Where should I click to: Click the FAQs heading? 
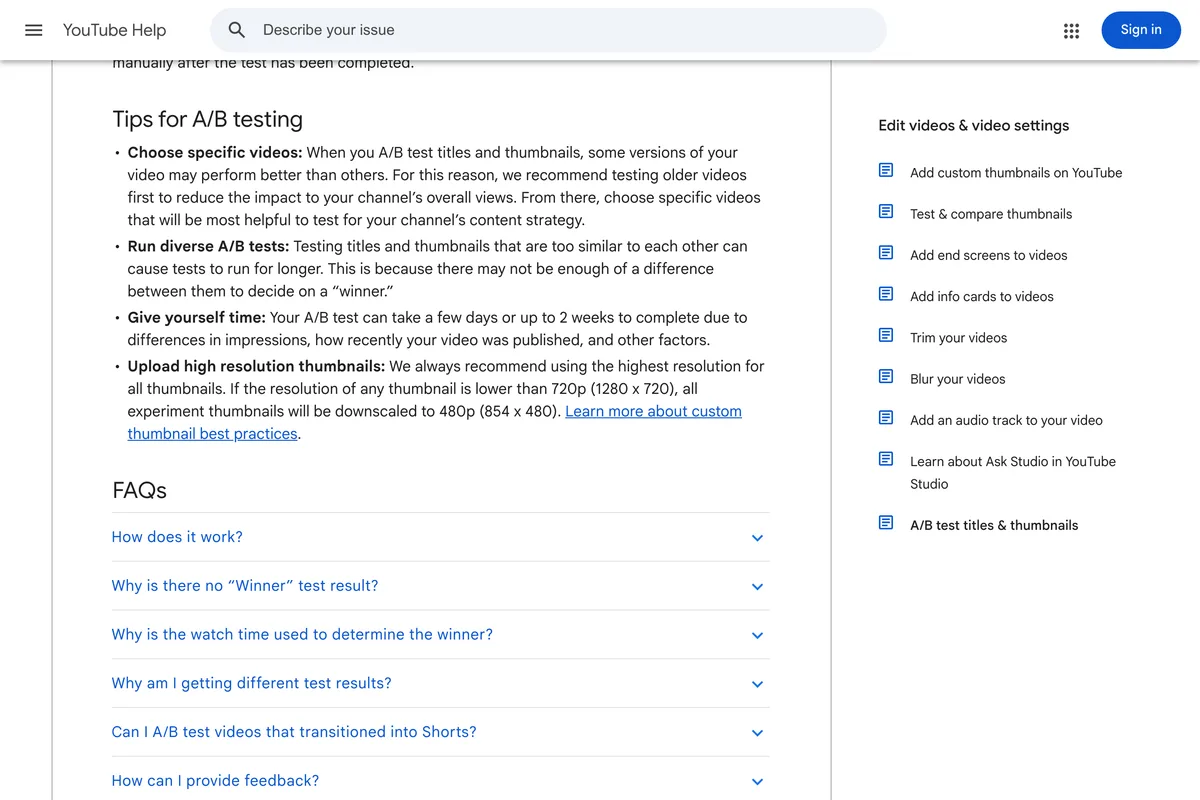pyautogui.click(x=139, y=490)
